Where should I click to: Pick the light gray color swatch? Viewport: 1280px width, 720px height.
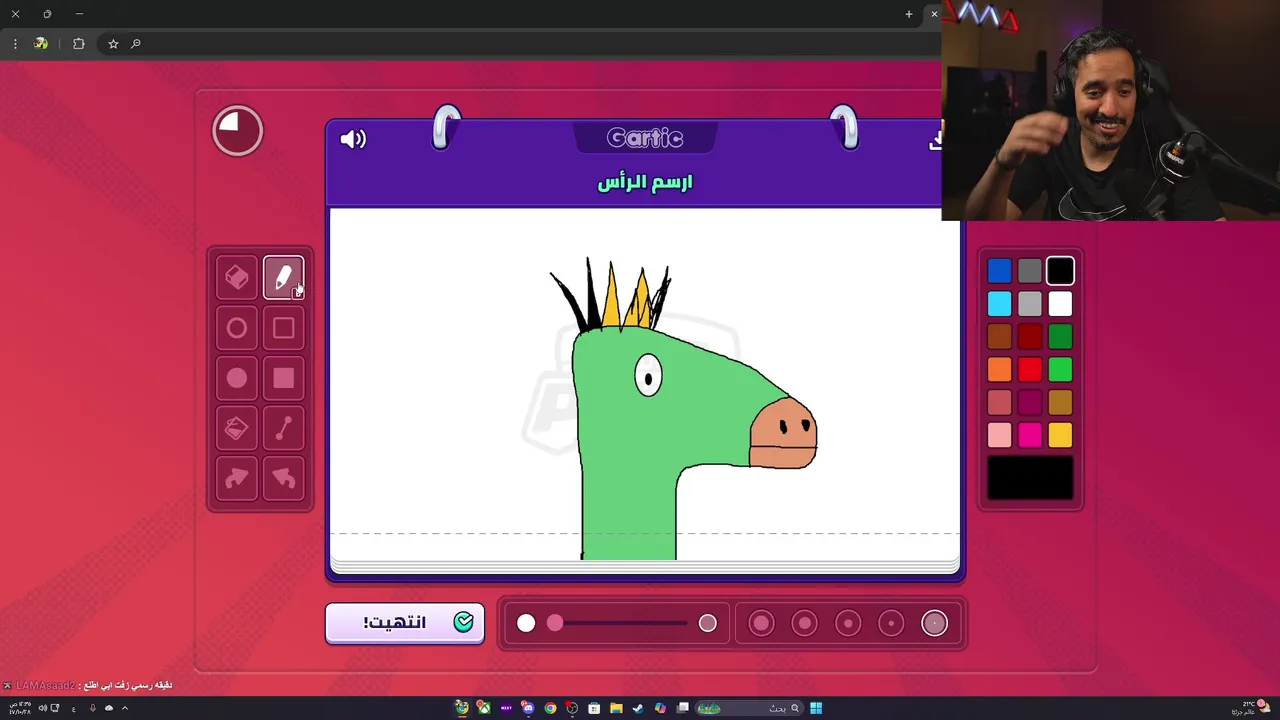point(1030,304)
